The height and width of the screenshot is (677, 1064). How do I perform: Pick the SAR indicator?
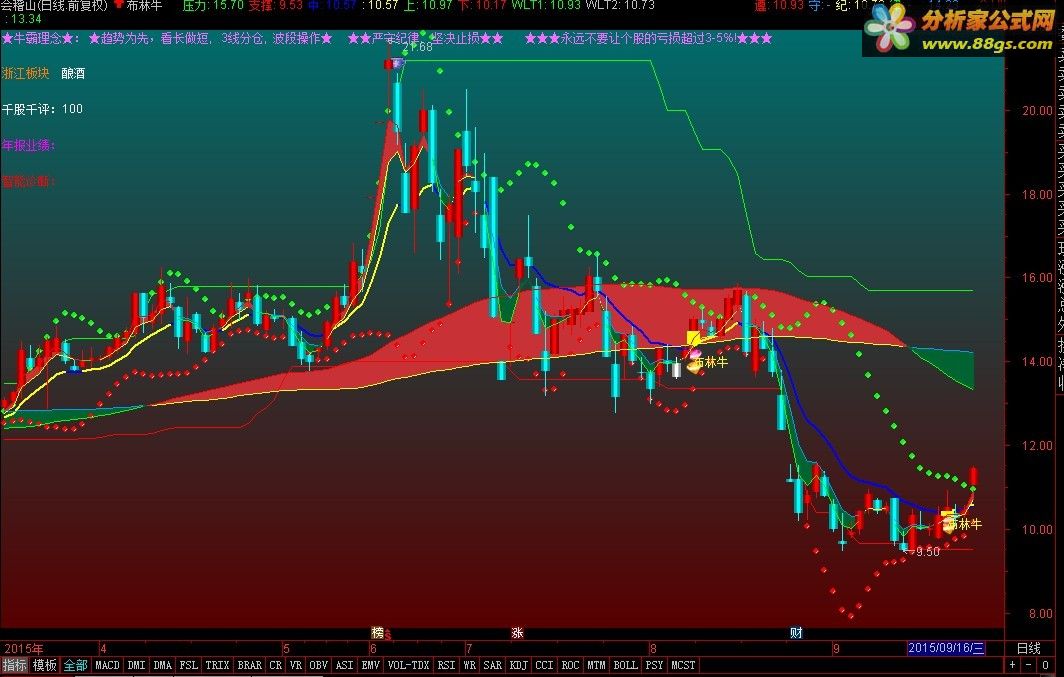(493, 665)
